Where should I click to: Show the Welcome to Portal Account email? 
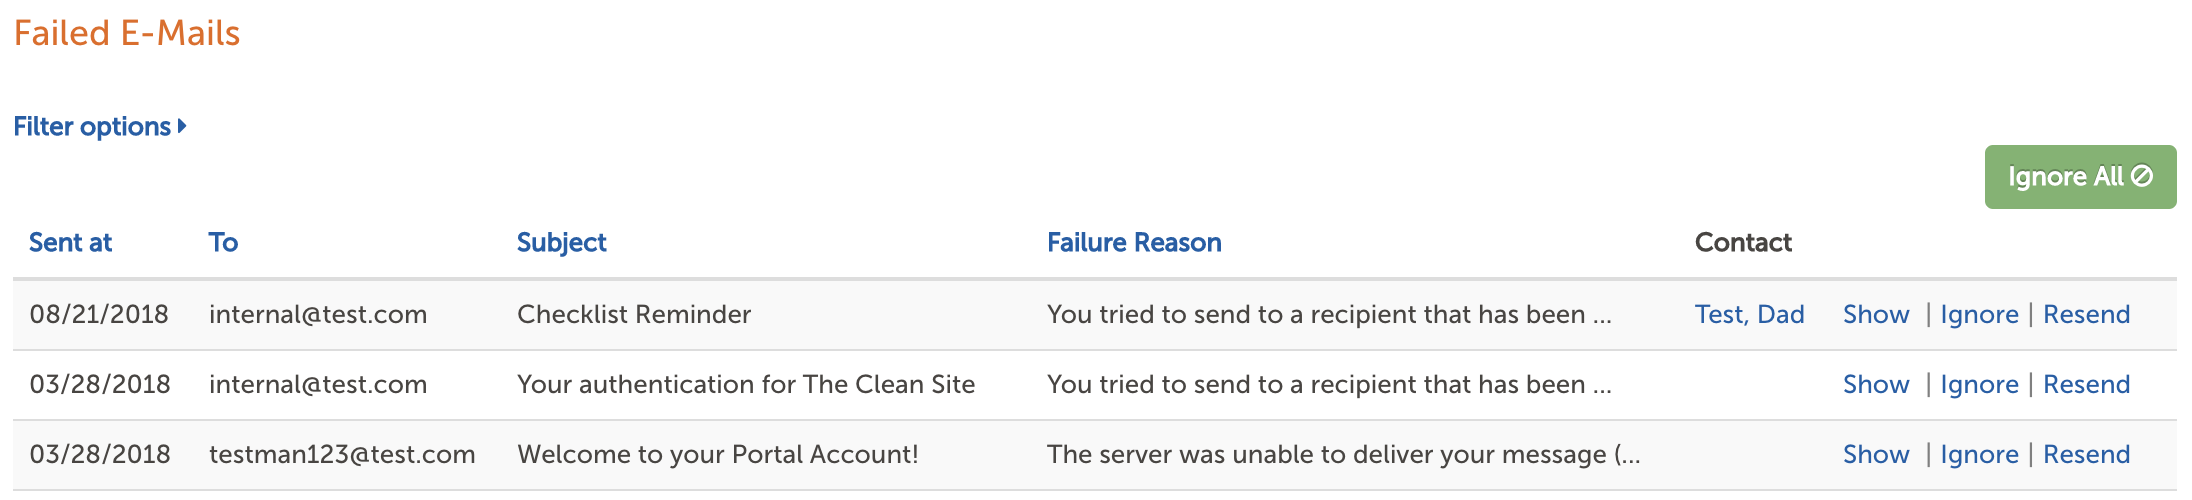(x=1876, y=455)
